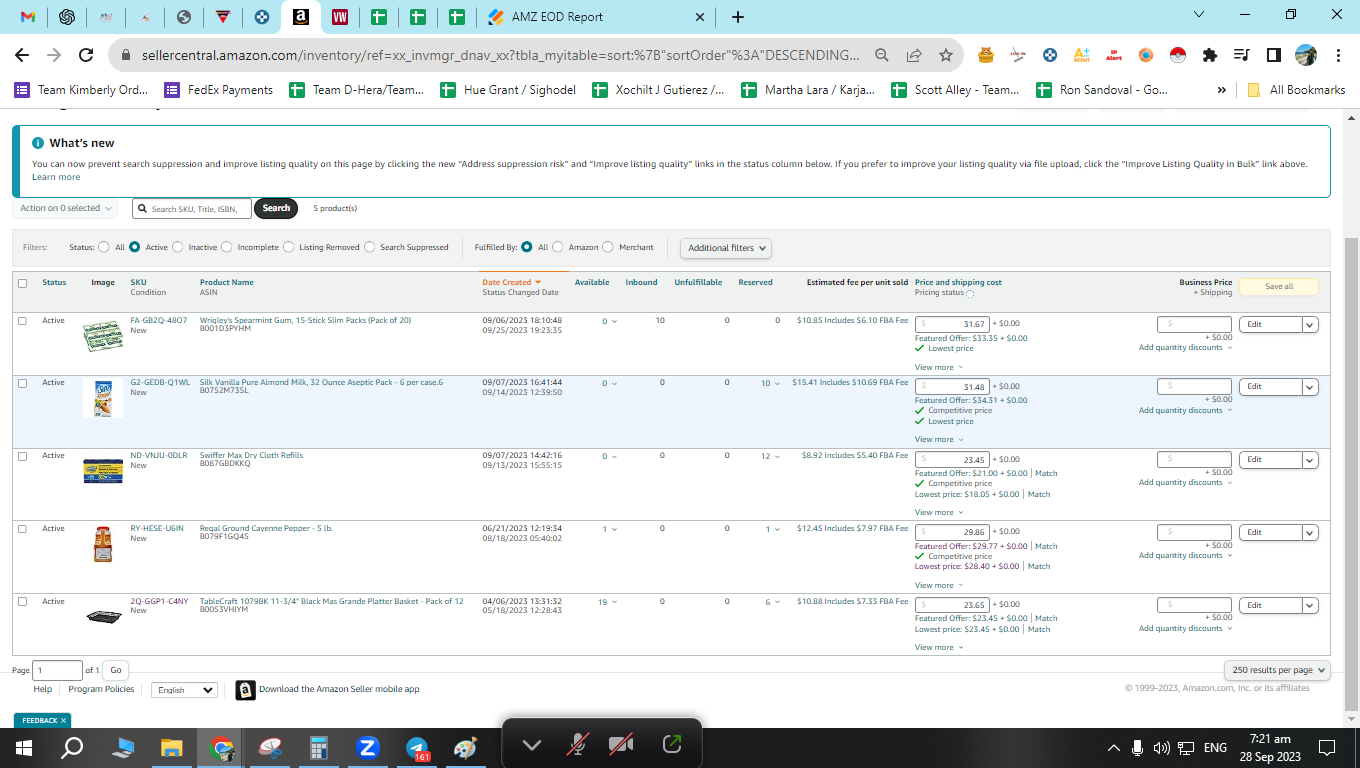Open the Calculator app from taskbar
1360x768 pixels.
click(x=319, y=747)
